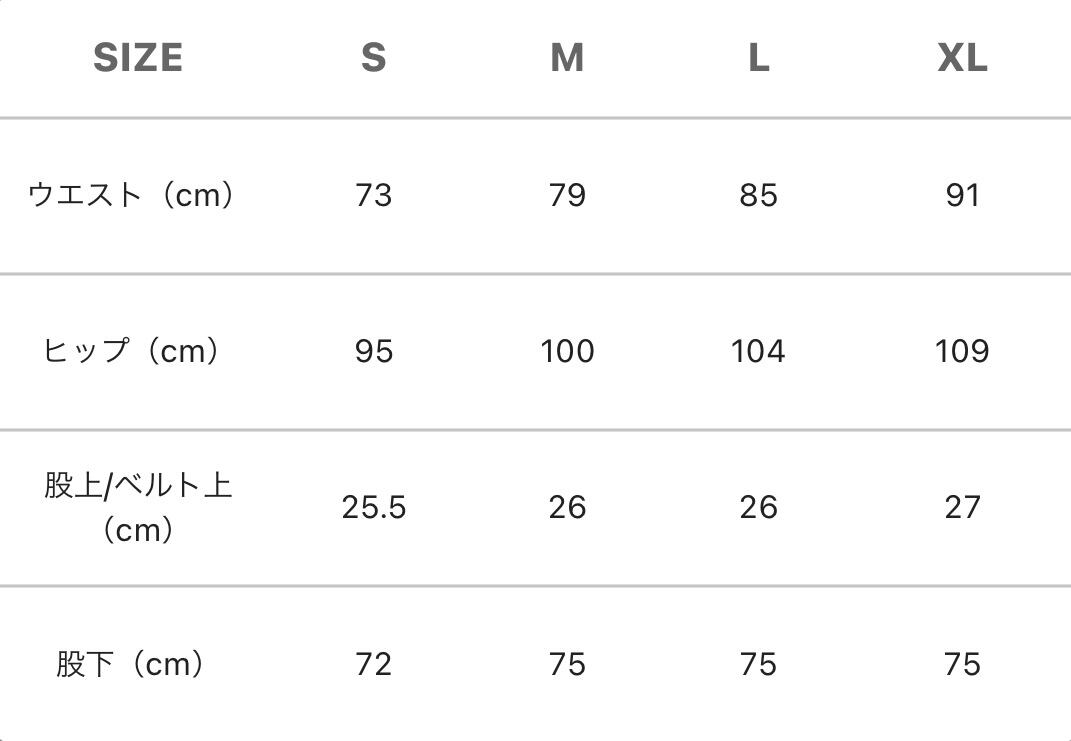Click hip value 100 for size M

[x=567, y=351]
